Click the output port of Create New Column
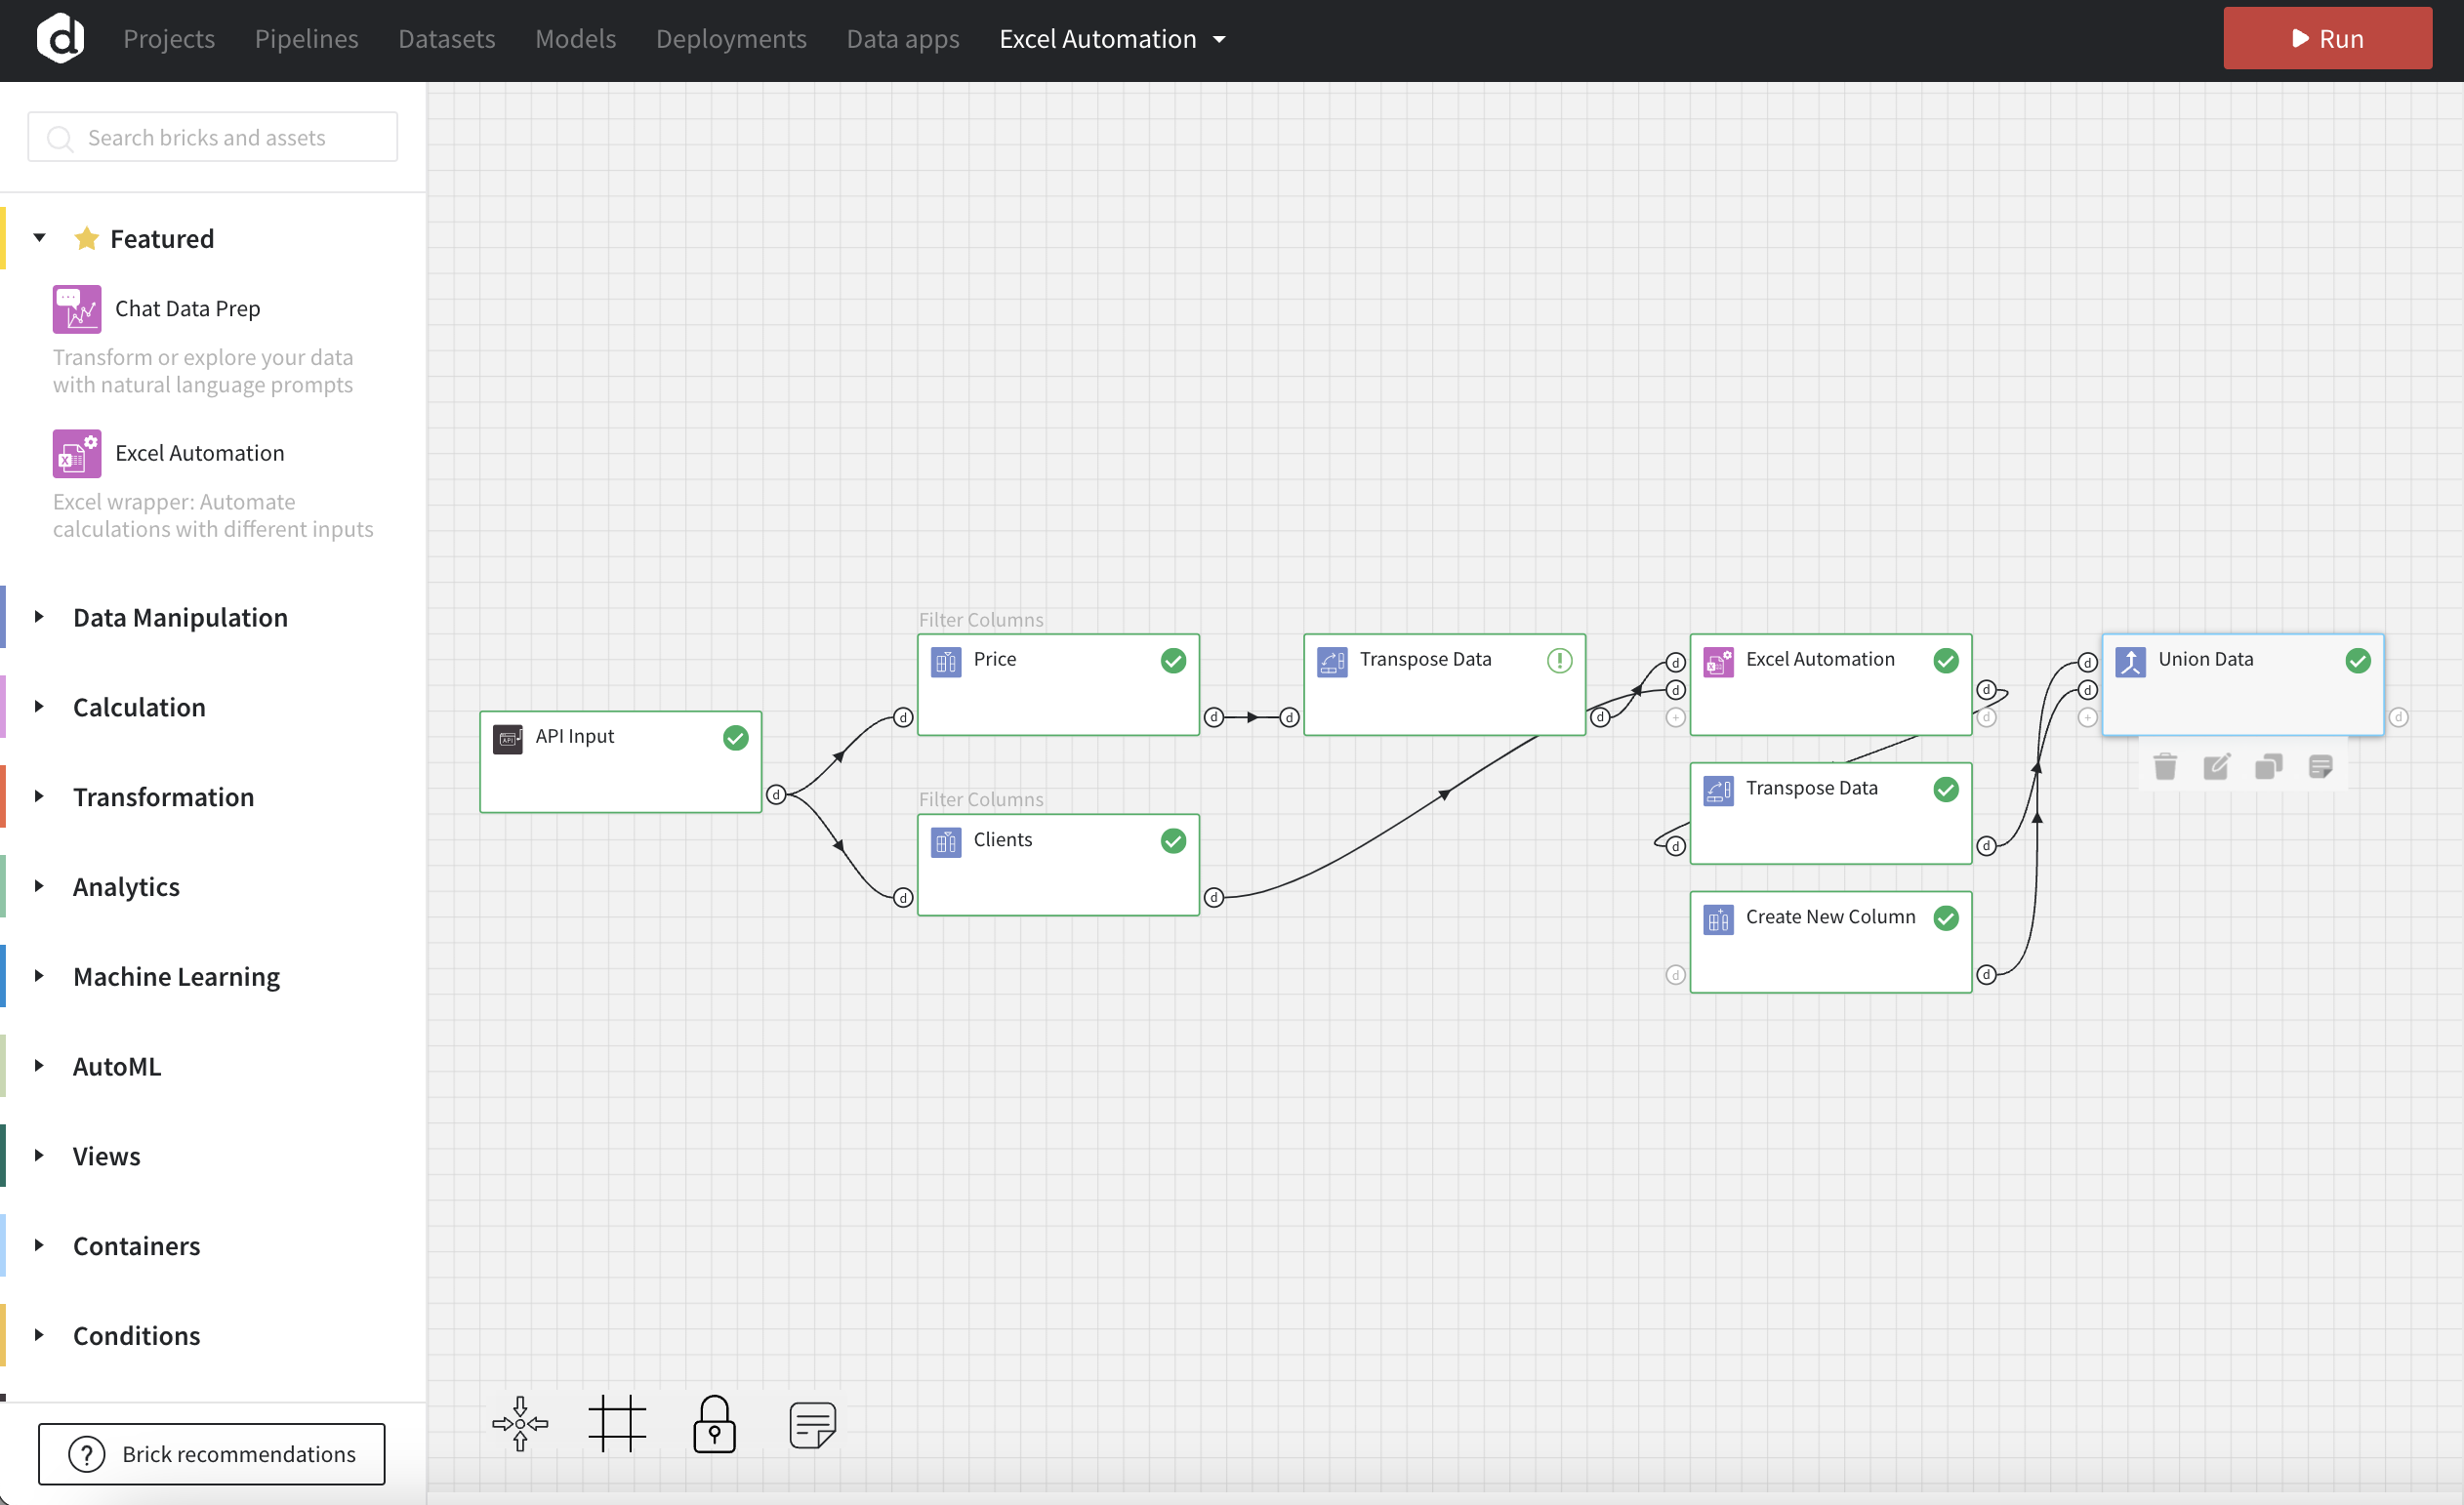2464x1505 pixels. coord(1986,975)
